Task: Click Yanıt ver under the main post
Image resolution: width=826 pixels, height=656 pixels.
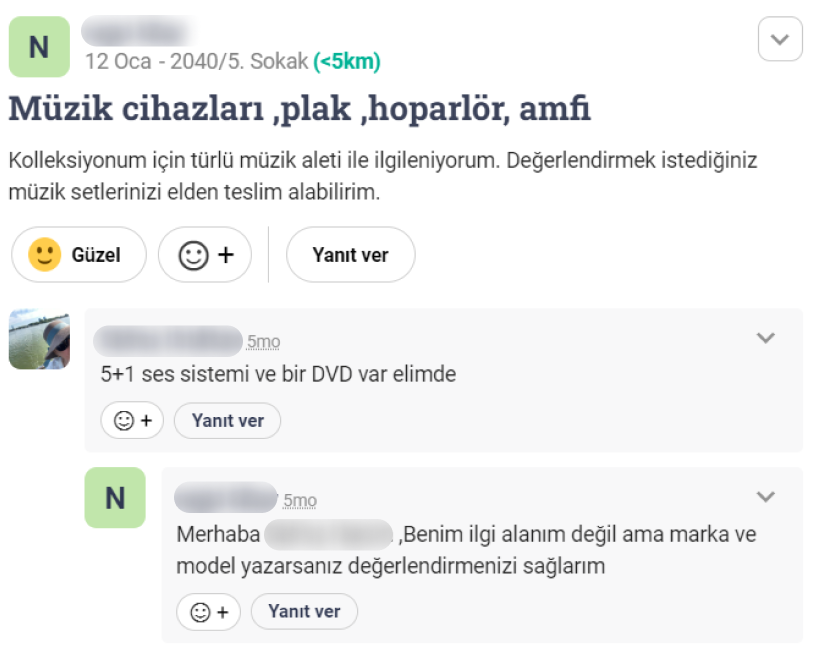Action: (350, 255)
